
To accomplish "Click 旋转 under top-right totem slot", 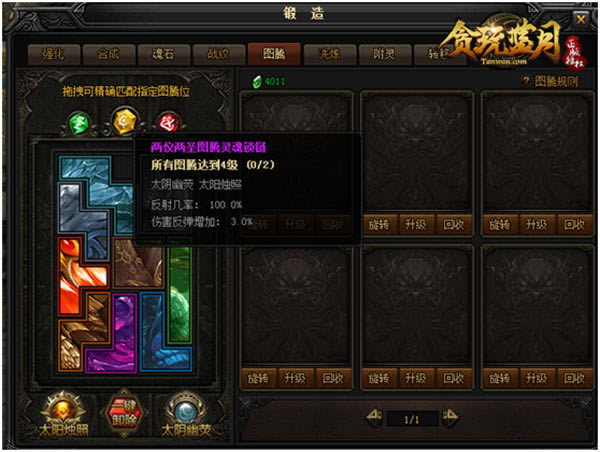I will (x=499, y=225).
